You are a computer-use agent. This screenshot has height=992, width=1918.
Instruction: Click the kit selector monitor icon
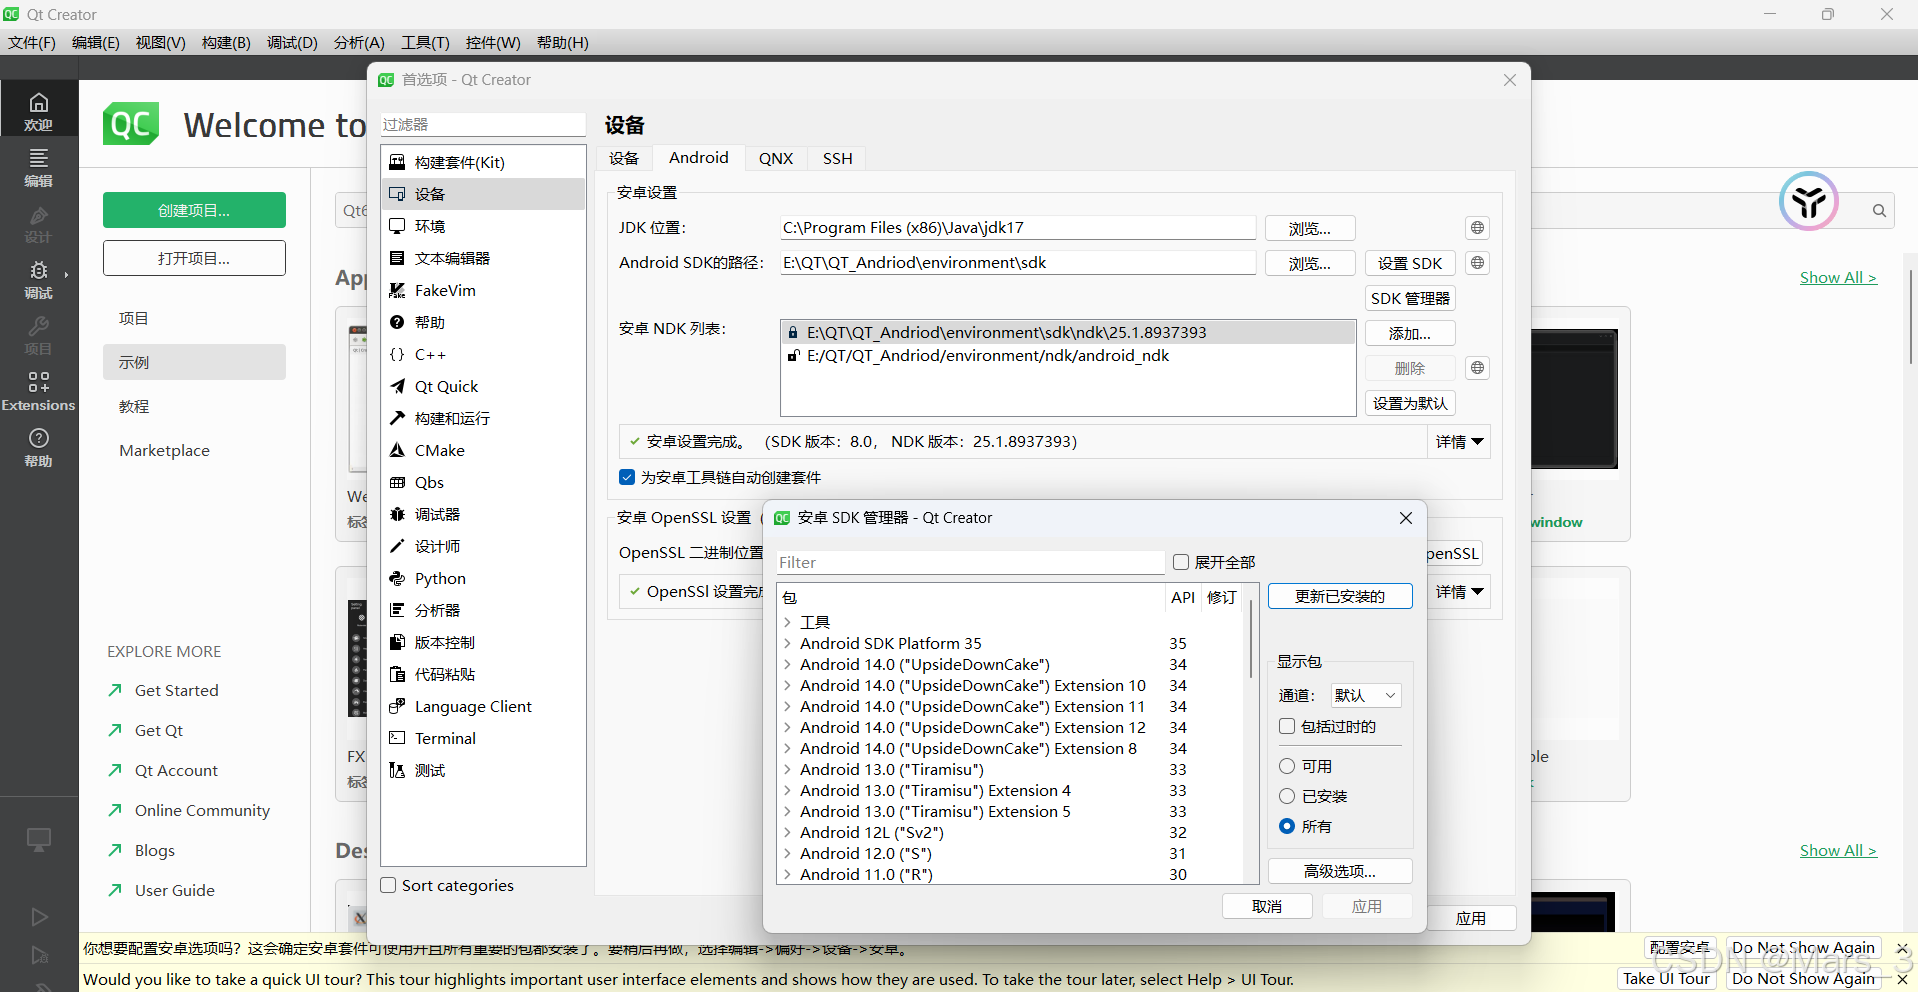point(39,840)
